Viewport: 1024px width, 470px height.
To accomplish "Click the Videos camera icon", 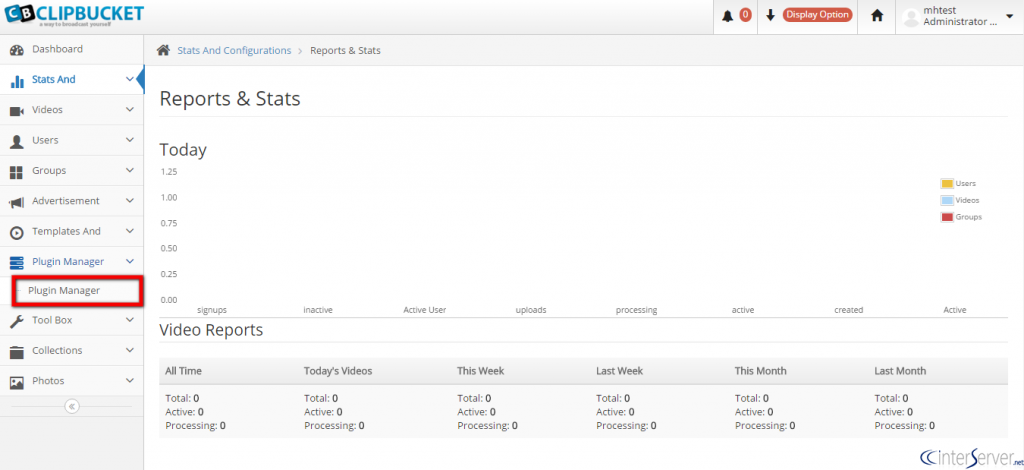I will (17, 111).
